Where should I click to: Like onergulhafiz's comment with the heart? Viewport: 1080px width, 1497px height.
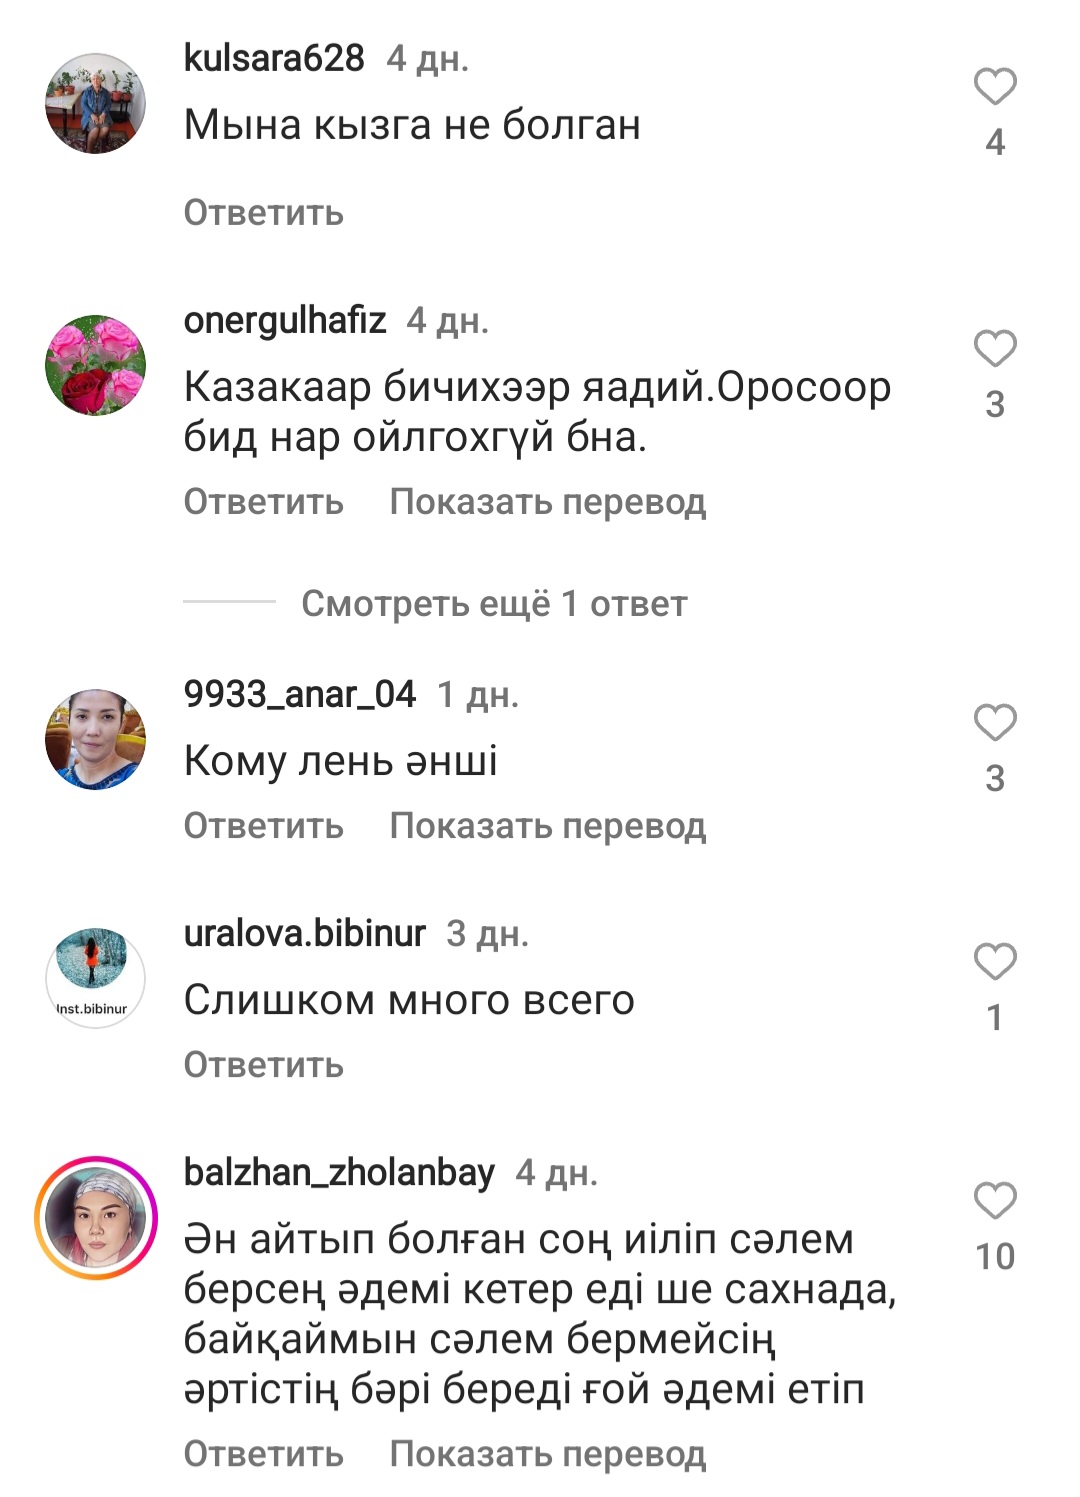(995, 349)
